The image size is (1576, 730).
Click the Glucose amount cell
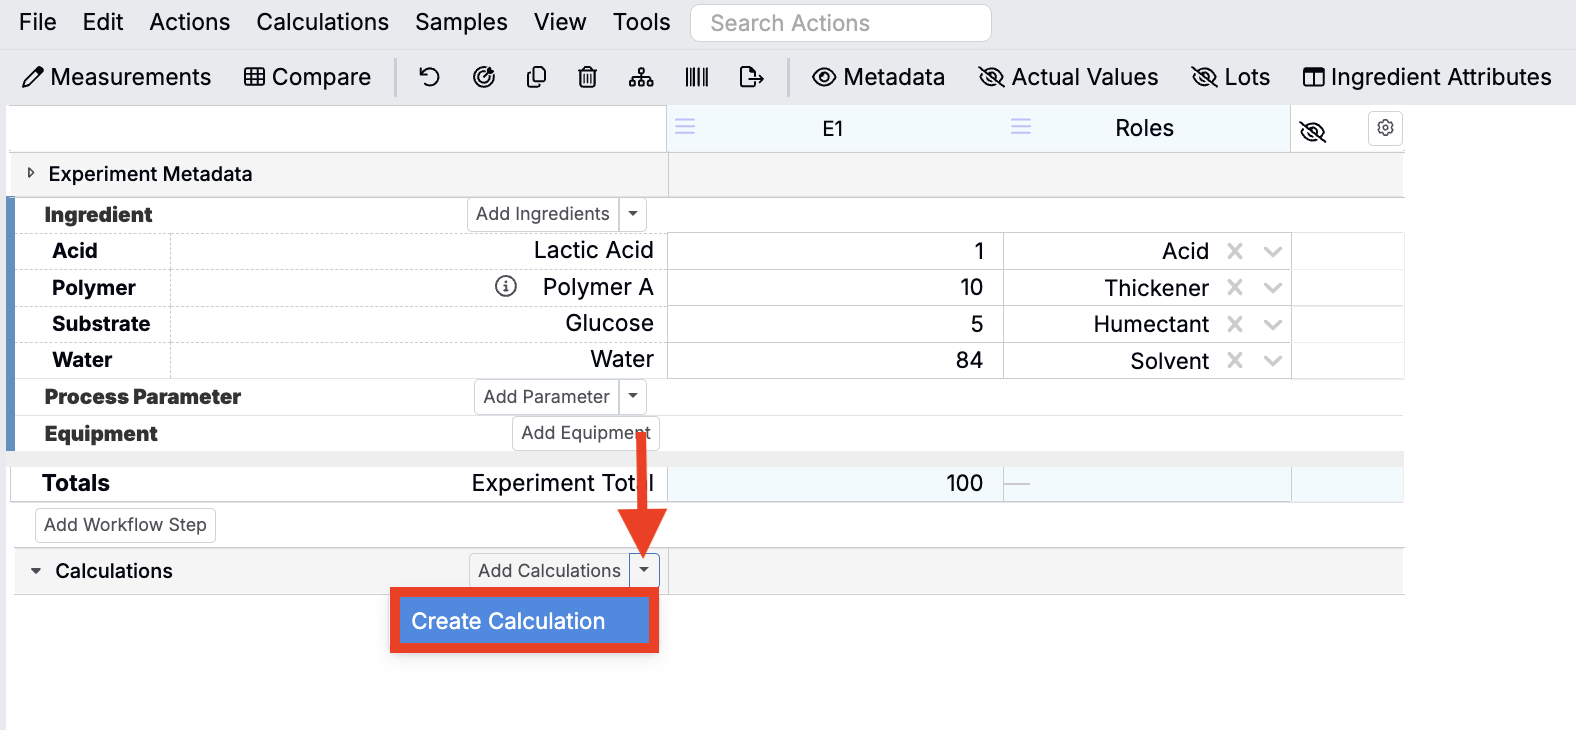[835, 324]
